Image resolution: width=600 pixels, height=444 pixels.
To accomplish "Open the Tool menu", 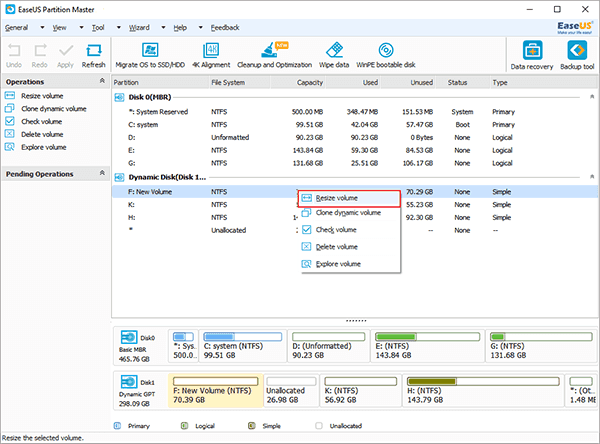I will (x=98, y=28).
